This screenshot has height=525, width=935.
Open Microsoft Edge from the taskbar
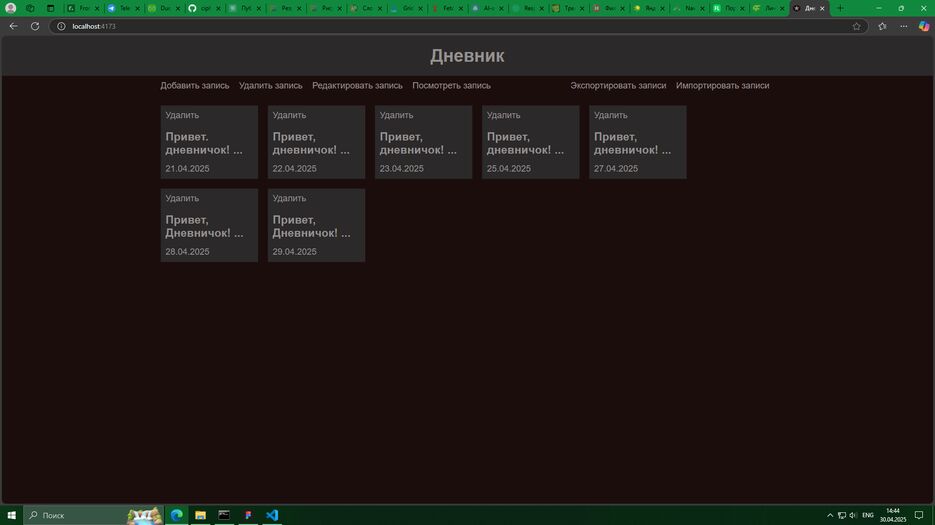click(x=177, y=515)
